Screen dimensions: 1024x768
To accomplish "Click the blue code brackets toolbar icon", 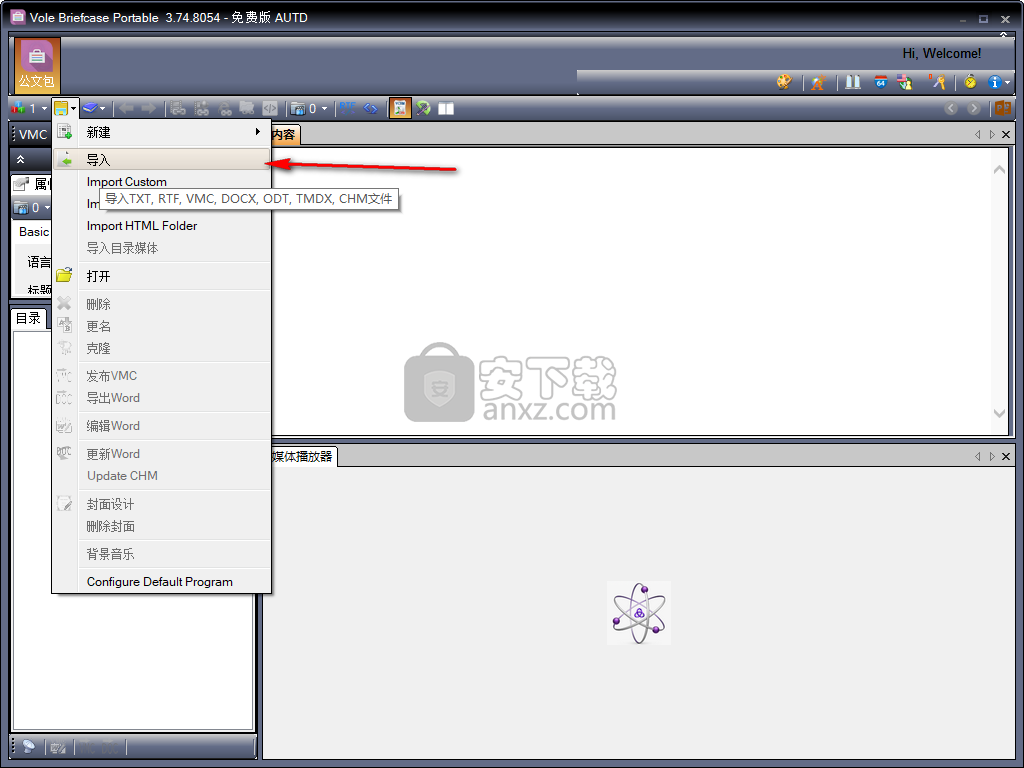I will click(370, 108).
